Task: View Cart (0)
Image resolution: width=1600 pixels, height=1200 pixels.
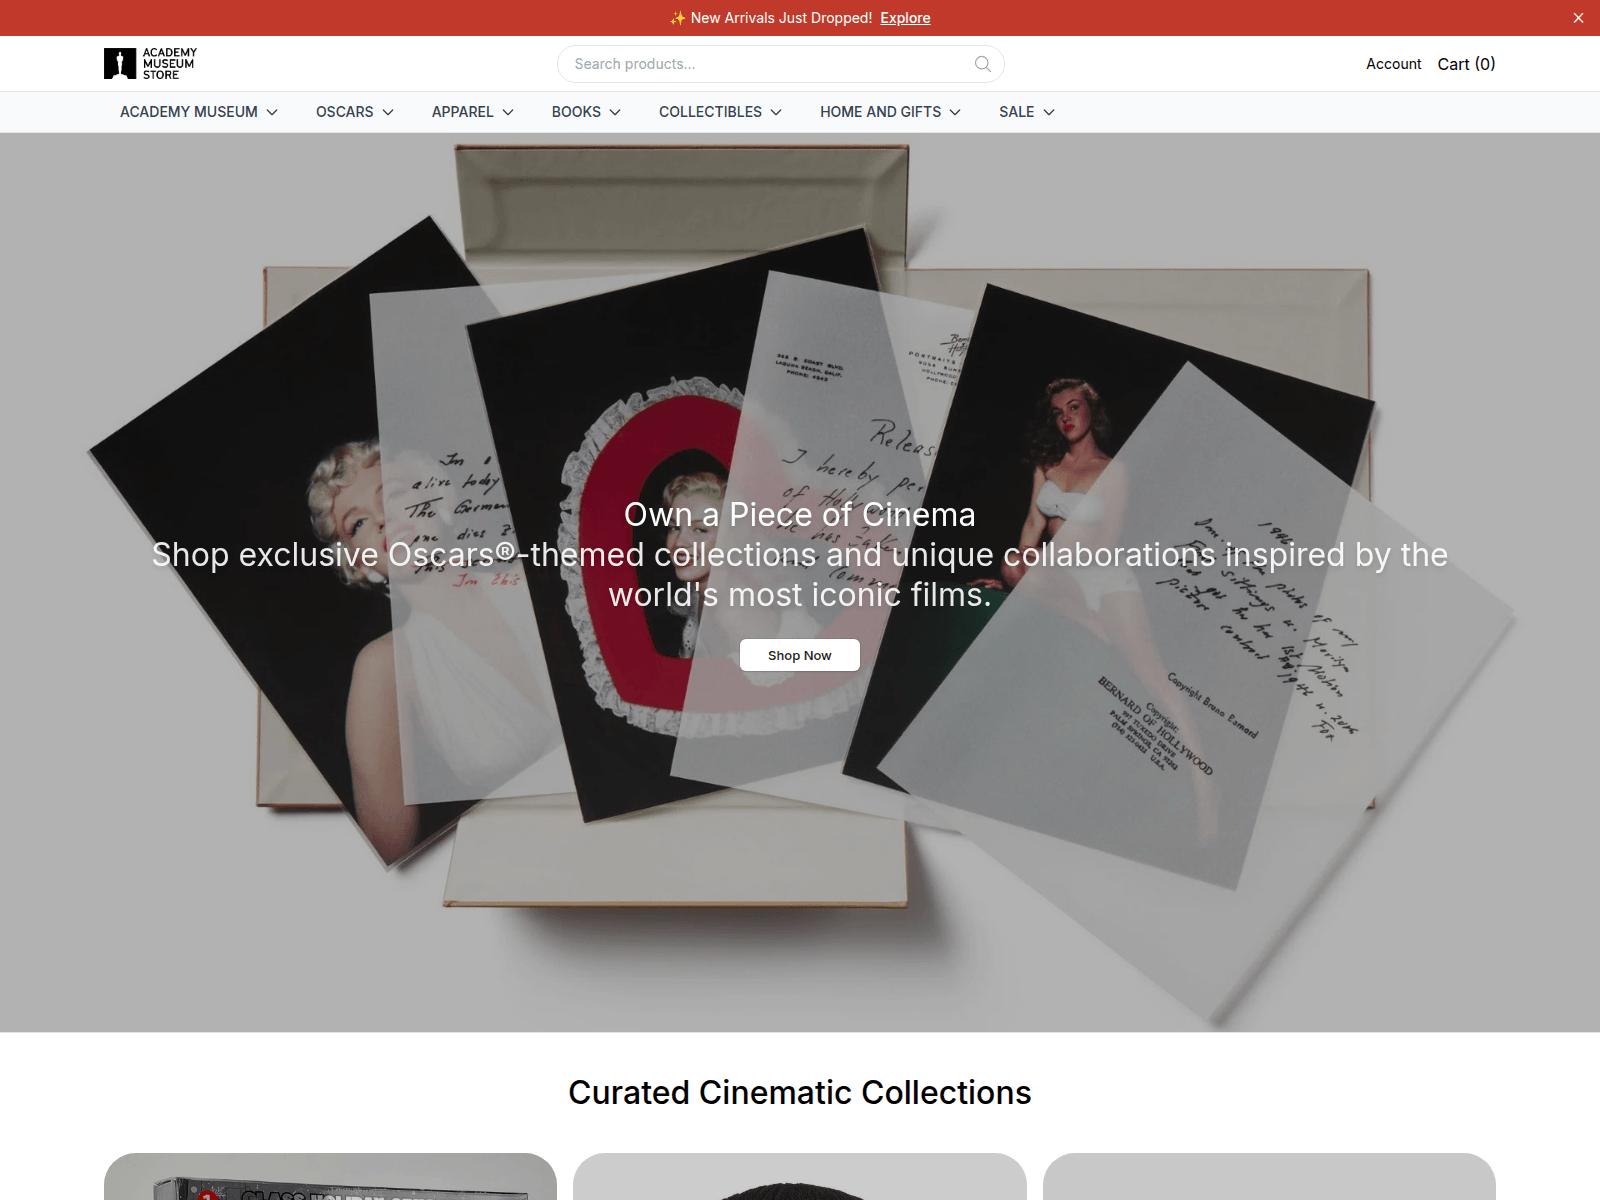Action: (1466, 64)
